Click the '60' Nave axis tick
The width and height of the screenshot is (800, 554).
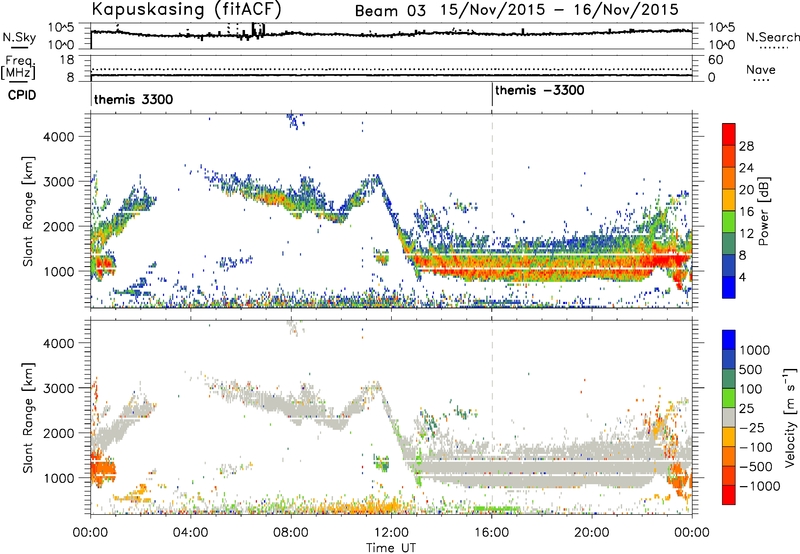pos(715,60)
